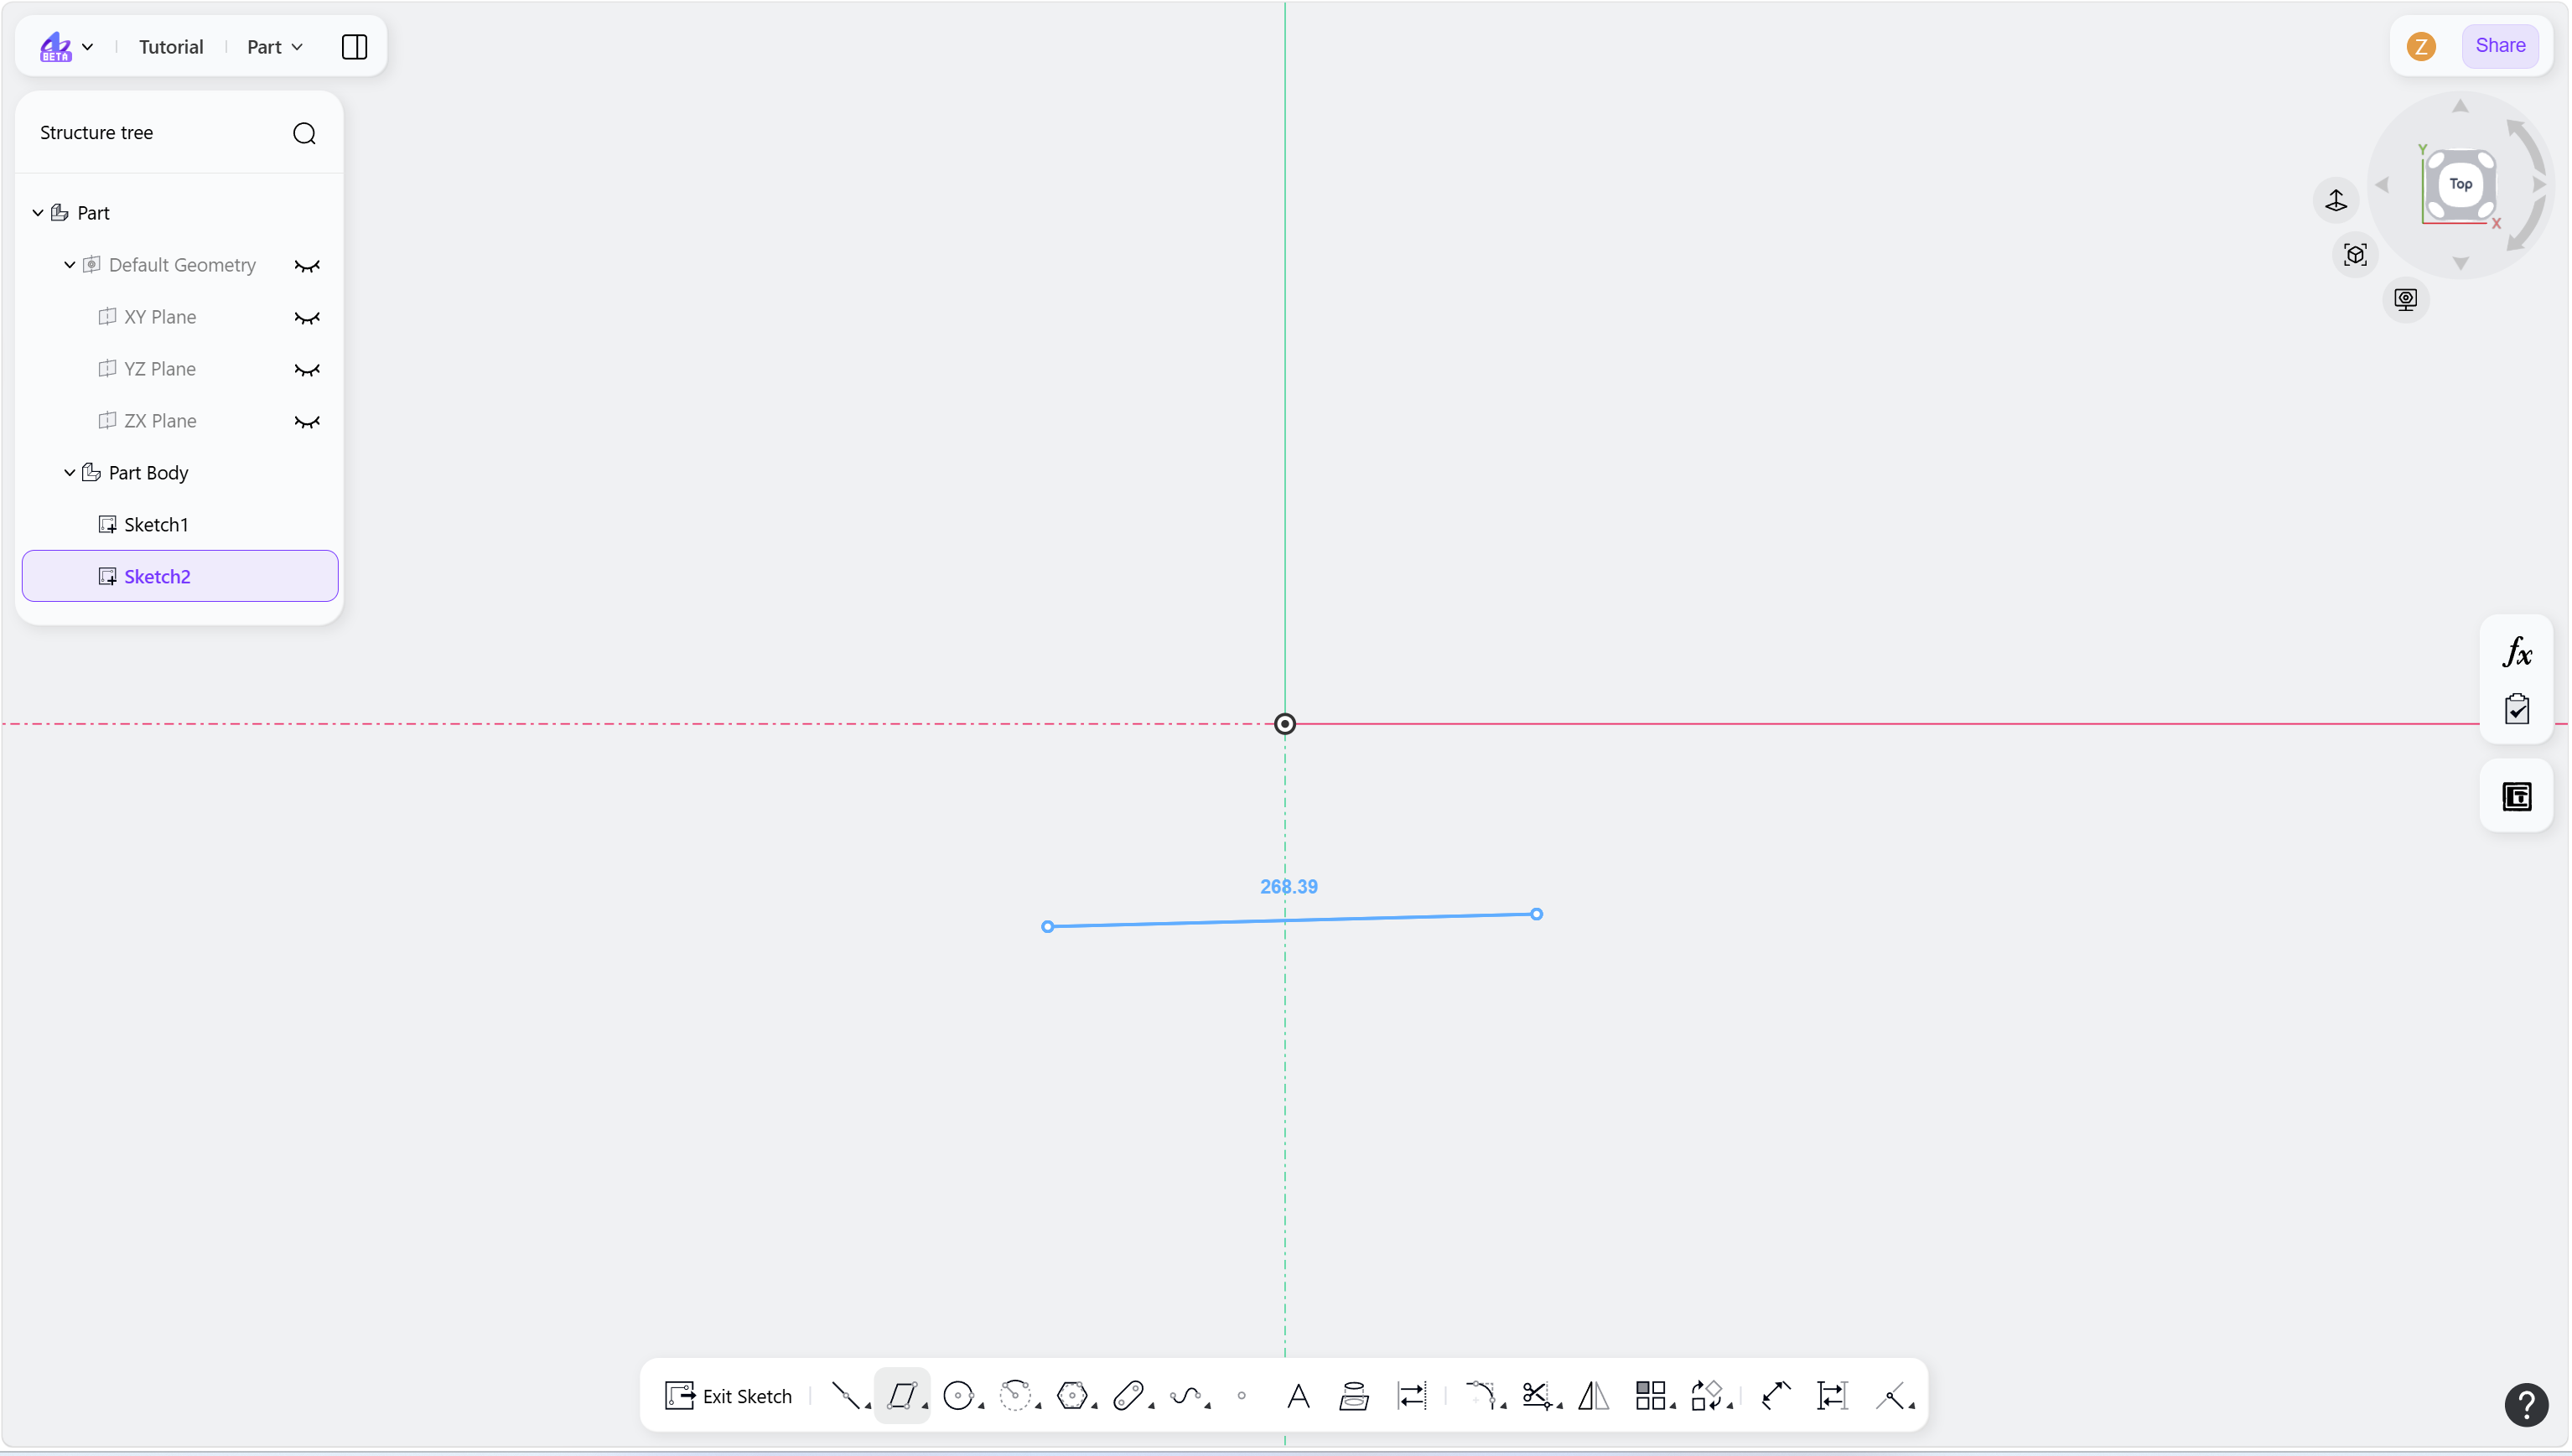Select the Rotate transform tool
The height and width of the screenshot is (1456, 2572).
click(1706, 1395)
